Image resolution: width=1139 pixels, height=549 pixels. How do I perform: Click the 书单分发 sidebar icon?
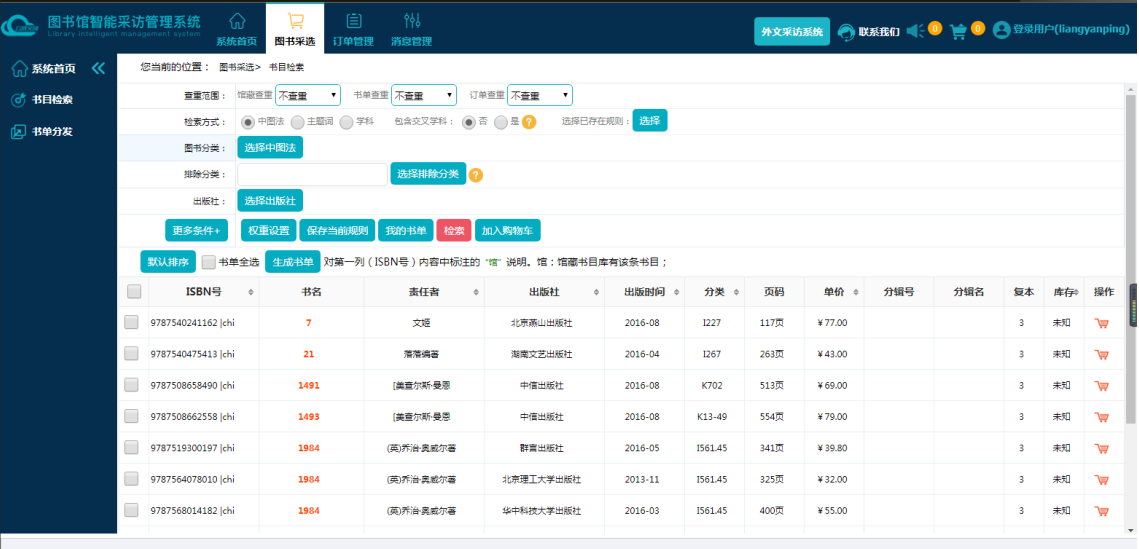point(20,132)
